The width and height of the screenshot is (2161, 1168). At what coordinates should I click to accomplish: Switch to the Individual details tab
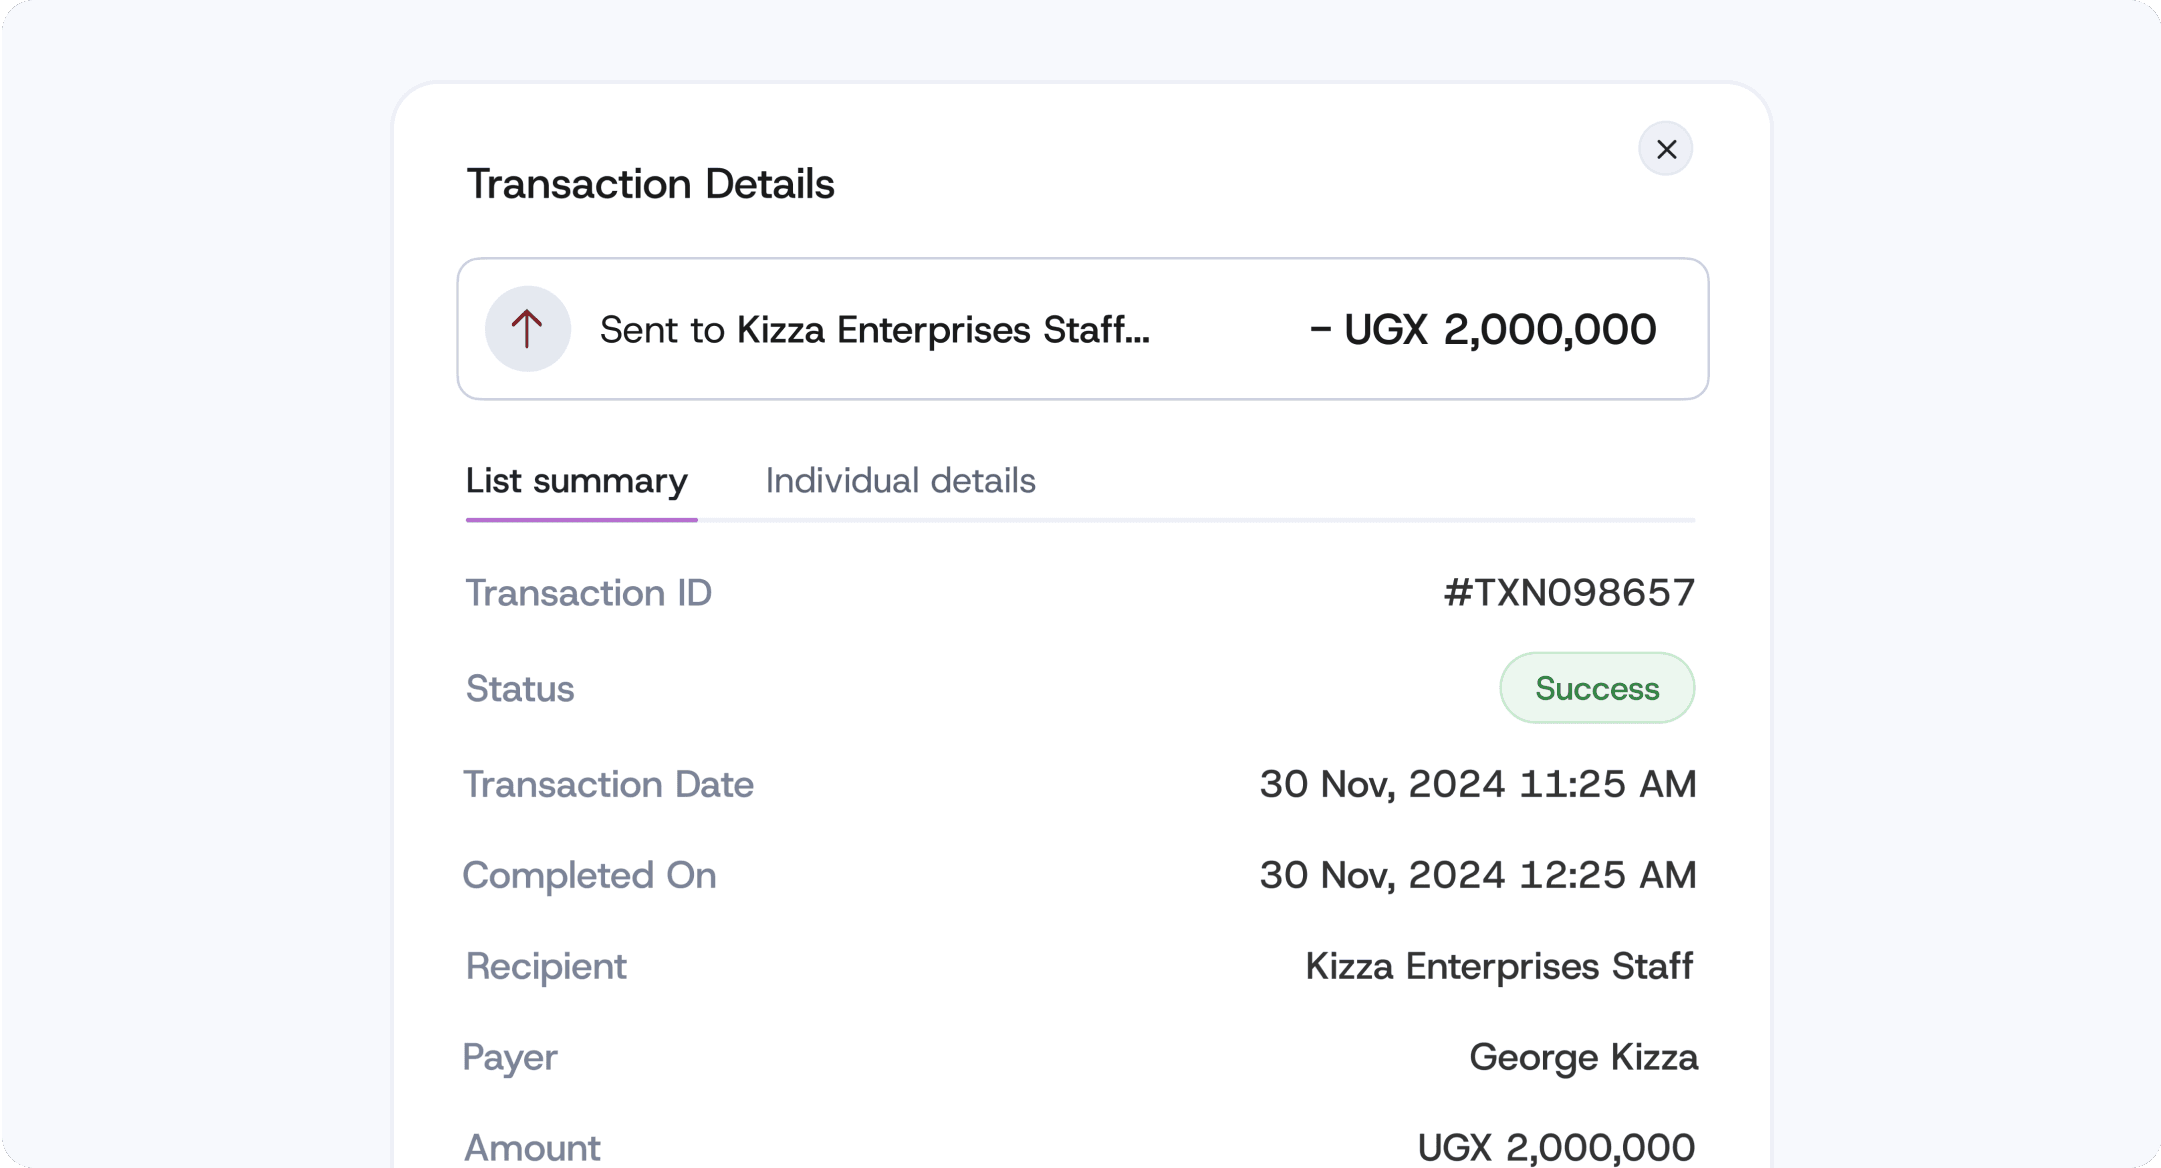pos(901,481)
